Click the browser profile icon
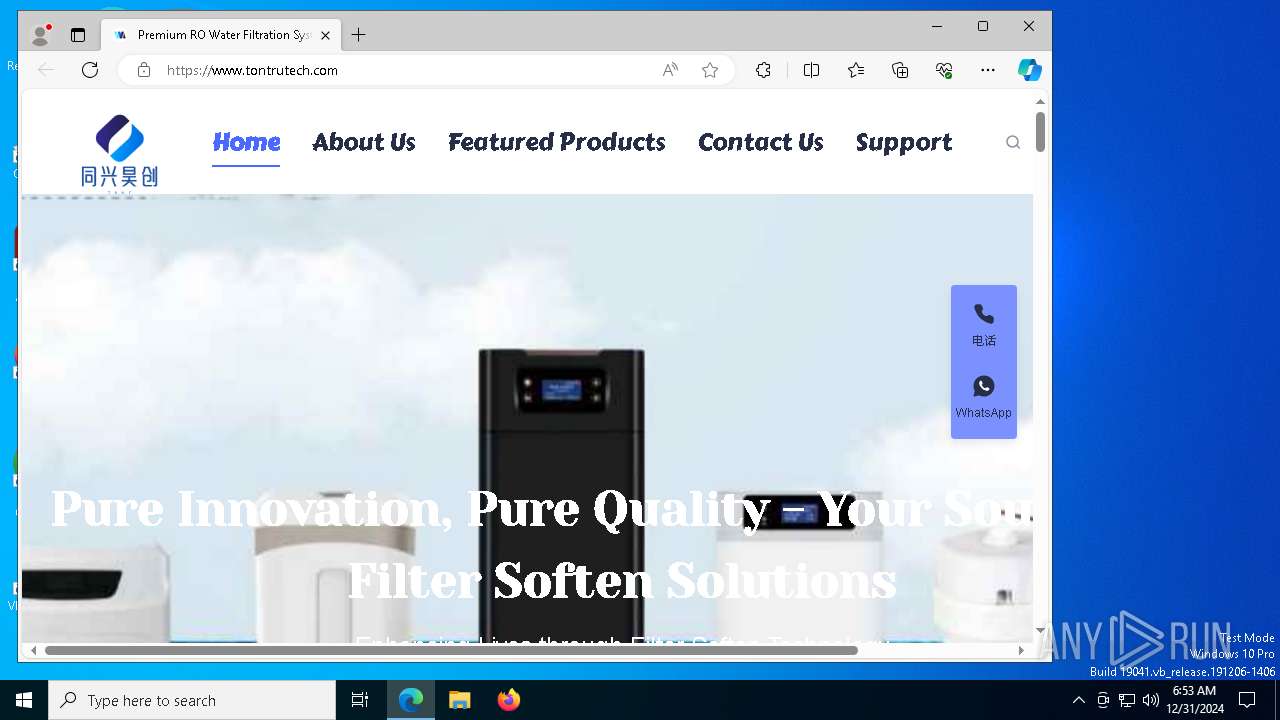Viewport: 1280px width, 720px height. click(41, 35)
